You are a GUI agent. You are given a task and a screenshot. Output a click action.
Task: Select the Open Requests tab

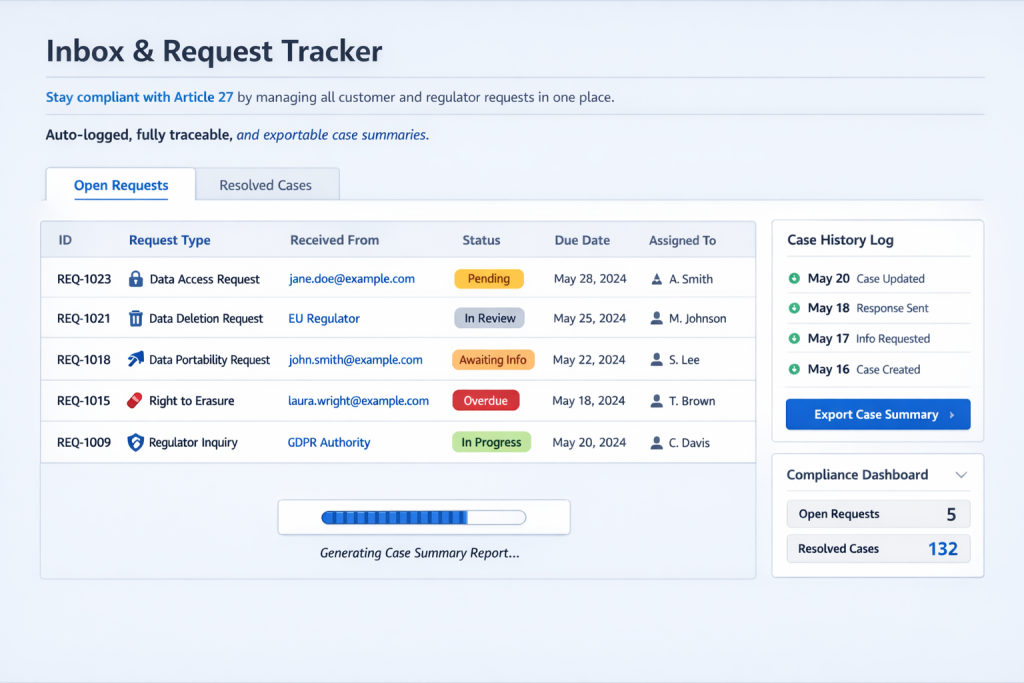click(121, 185)
